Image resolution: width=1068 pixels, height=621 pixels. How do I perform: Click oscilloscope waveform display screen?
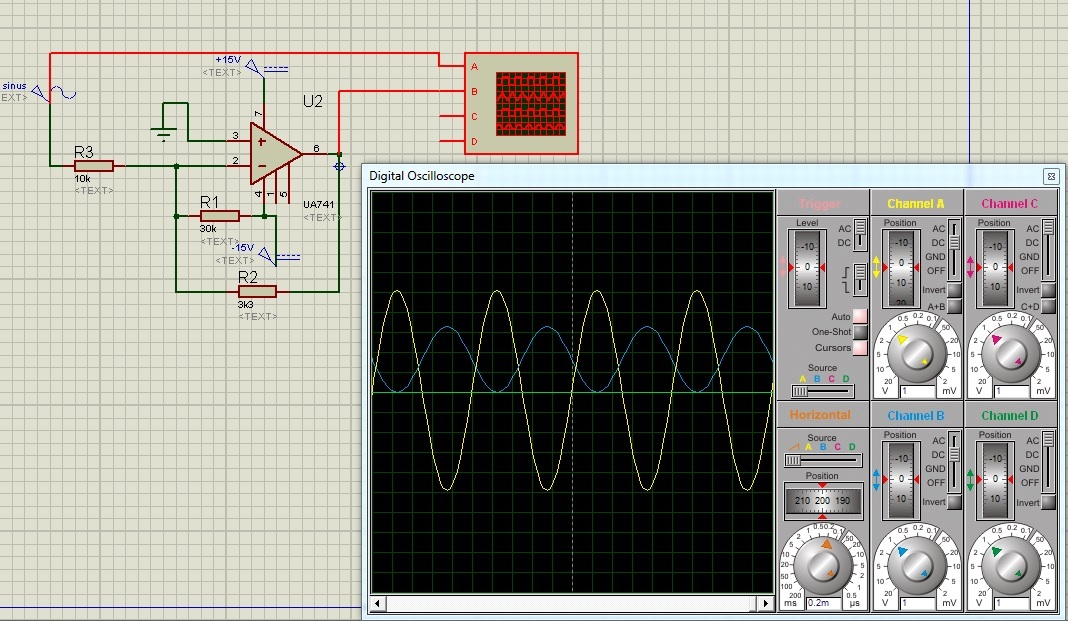pyautogui.click(x=572, y=392)
